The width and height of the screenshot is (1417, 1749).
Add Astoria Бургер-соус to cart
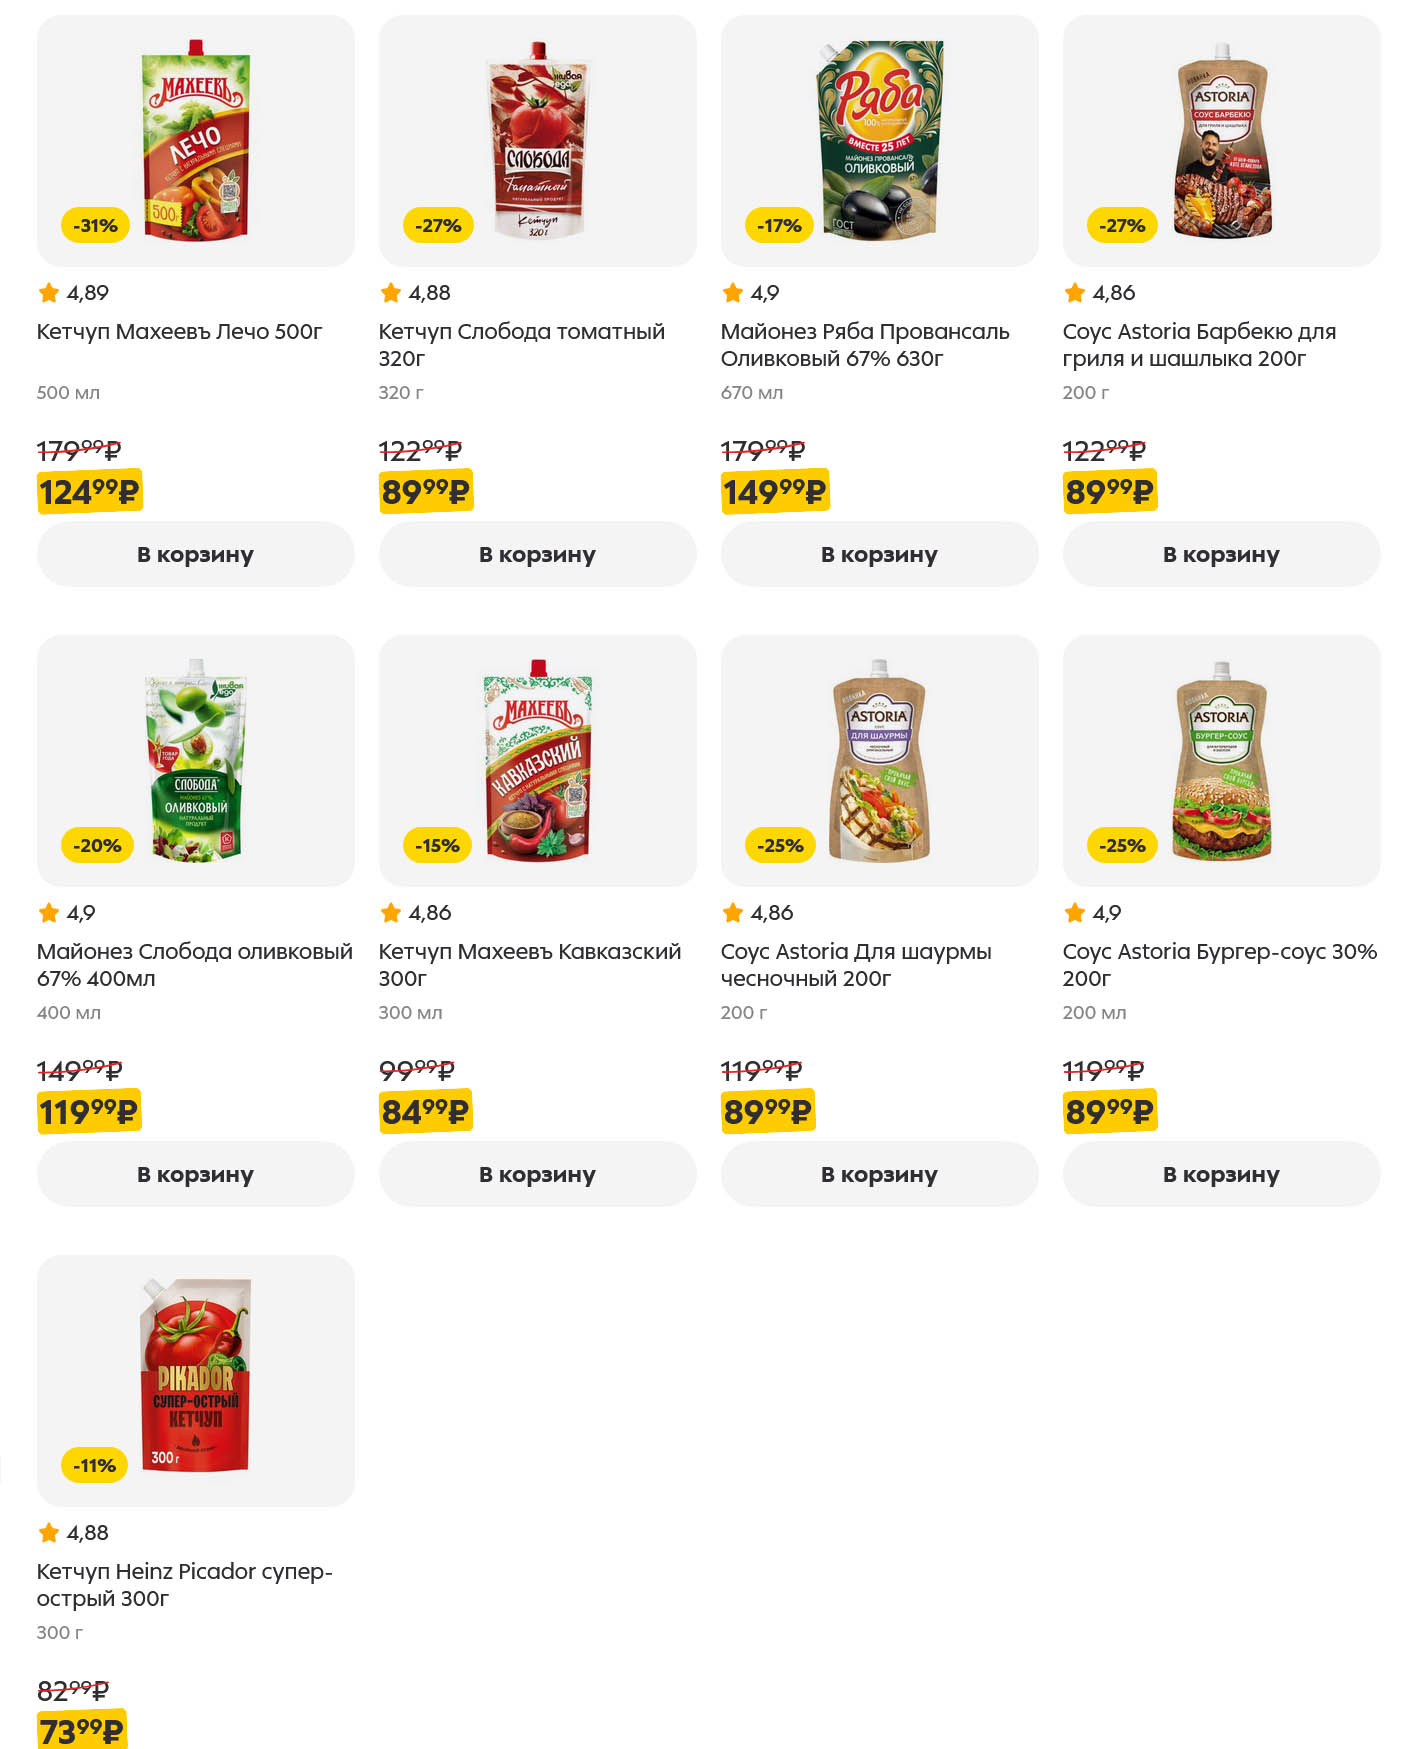coord(1221,1174)
